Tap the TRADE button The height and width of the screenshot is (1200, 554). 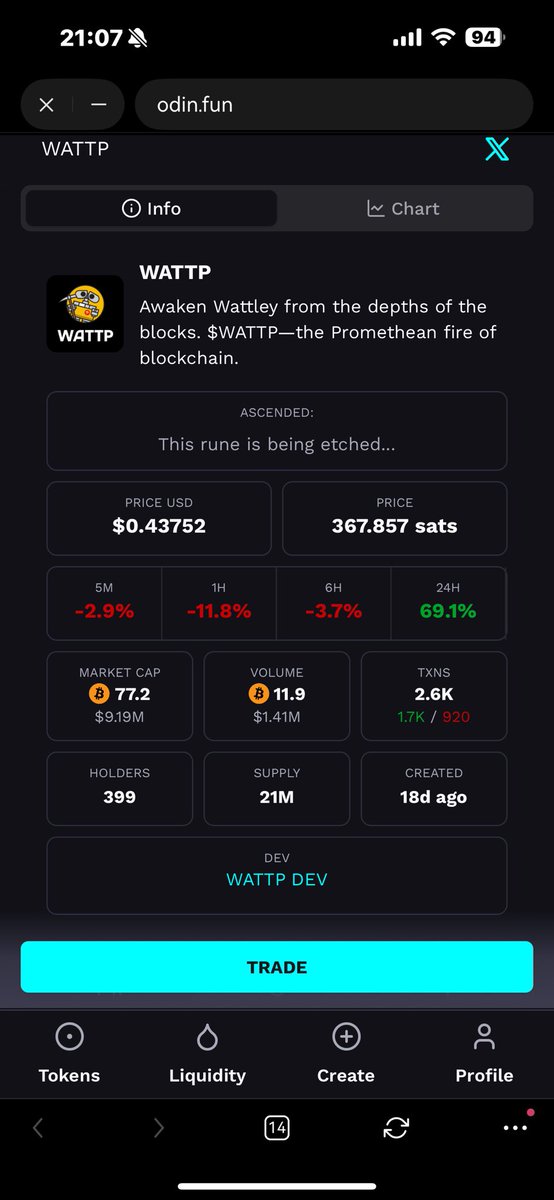pos(277,967)
